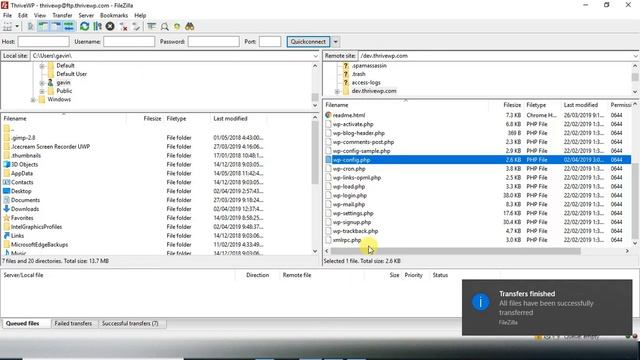Toggle synchronized browsing icon
The width and height of the screenshot is (640, 360).
(x=177, y=27)
